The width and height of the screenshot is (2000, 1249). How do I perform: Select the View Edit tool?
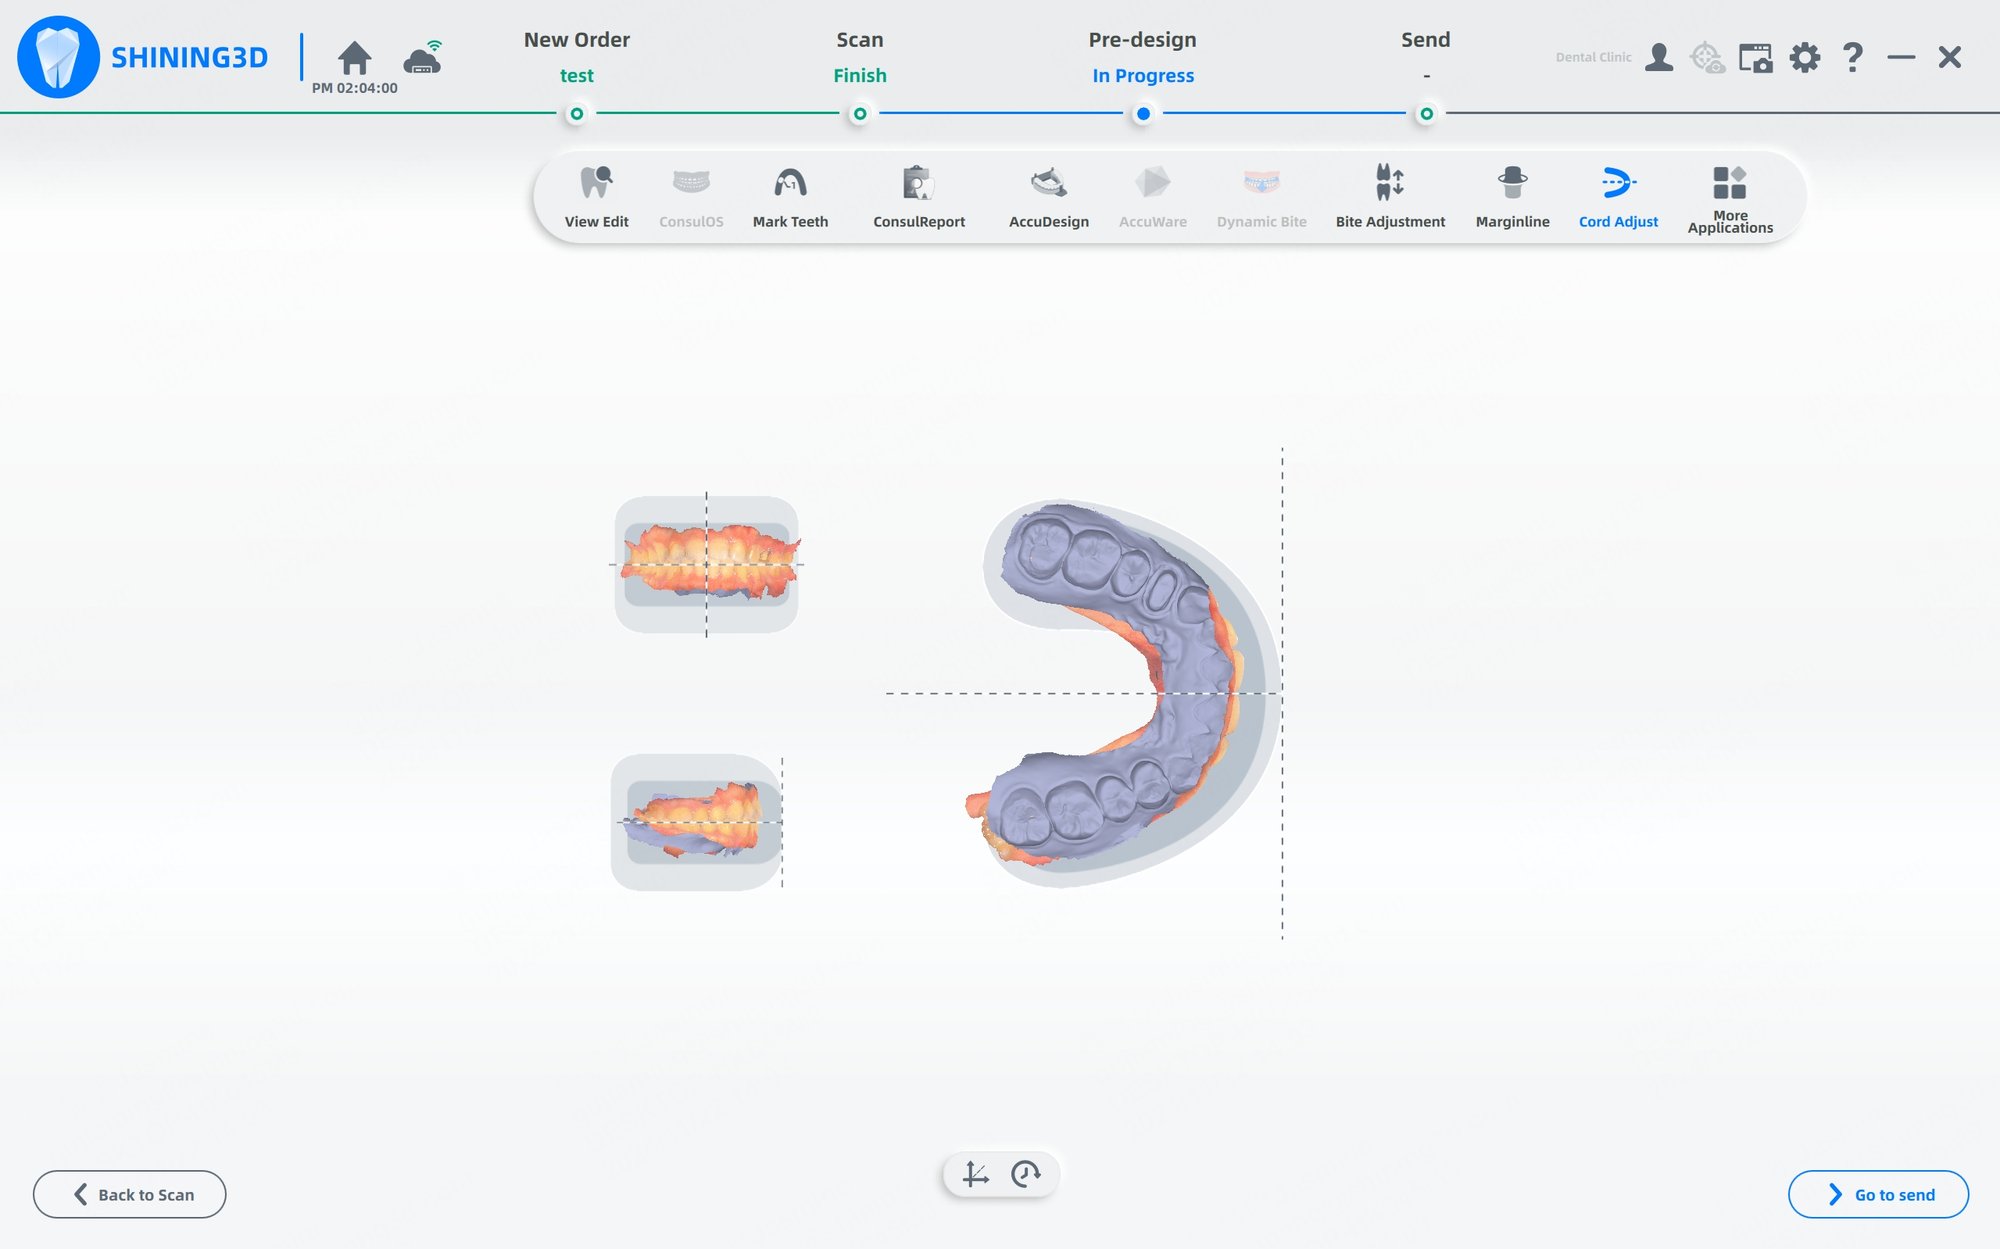[596, 195]
